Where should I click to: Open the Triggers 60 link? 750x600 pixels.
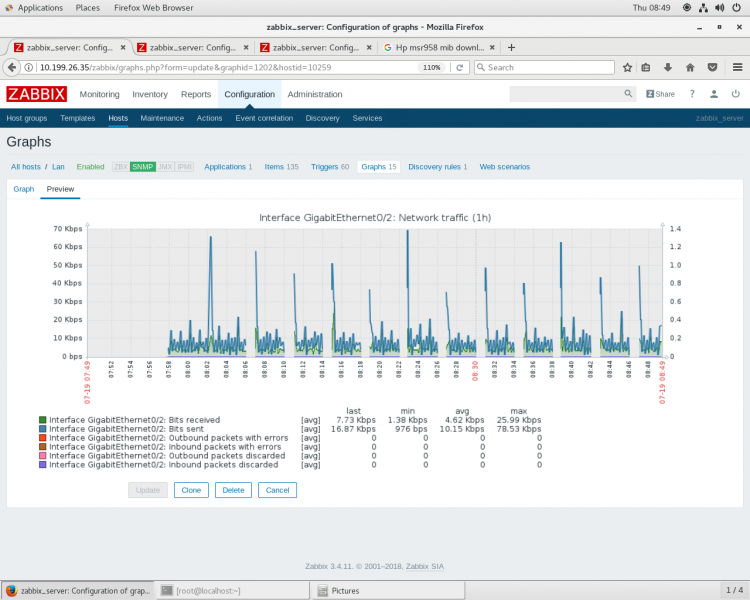[x=330, y=166]
